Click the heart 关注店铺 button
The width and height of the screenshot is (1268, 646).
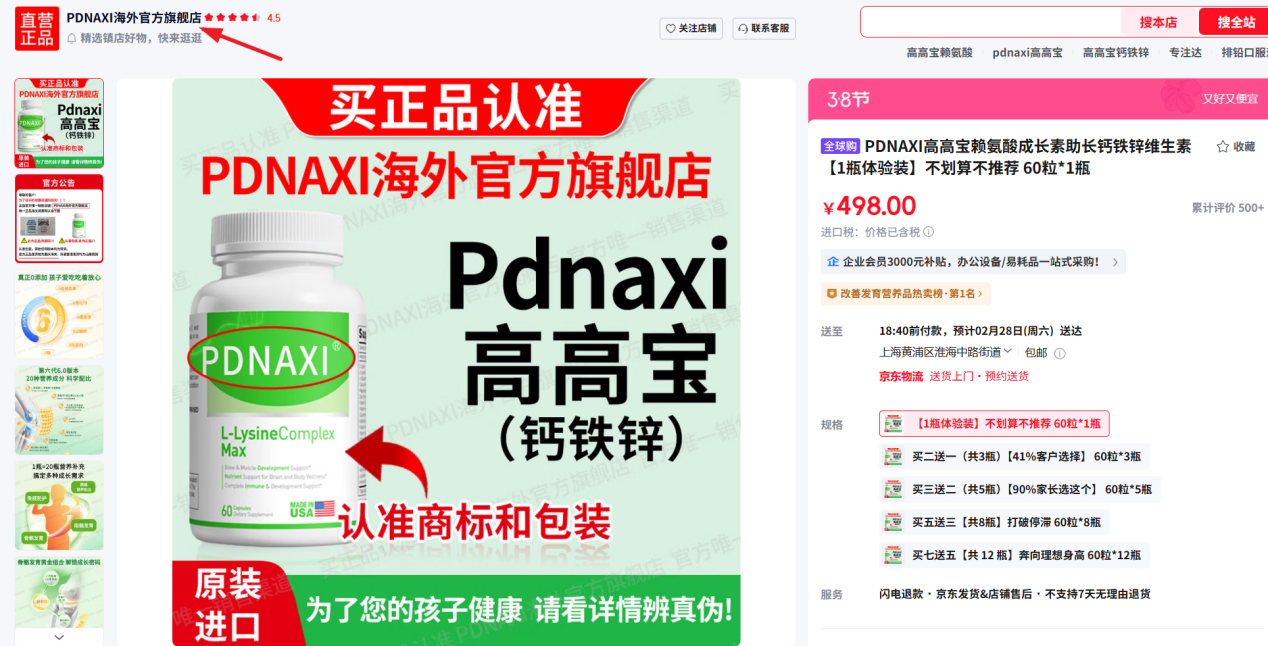692,28
